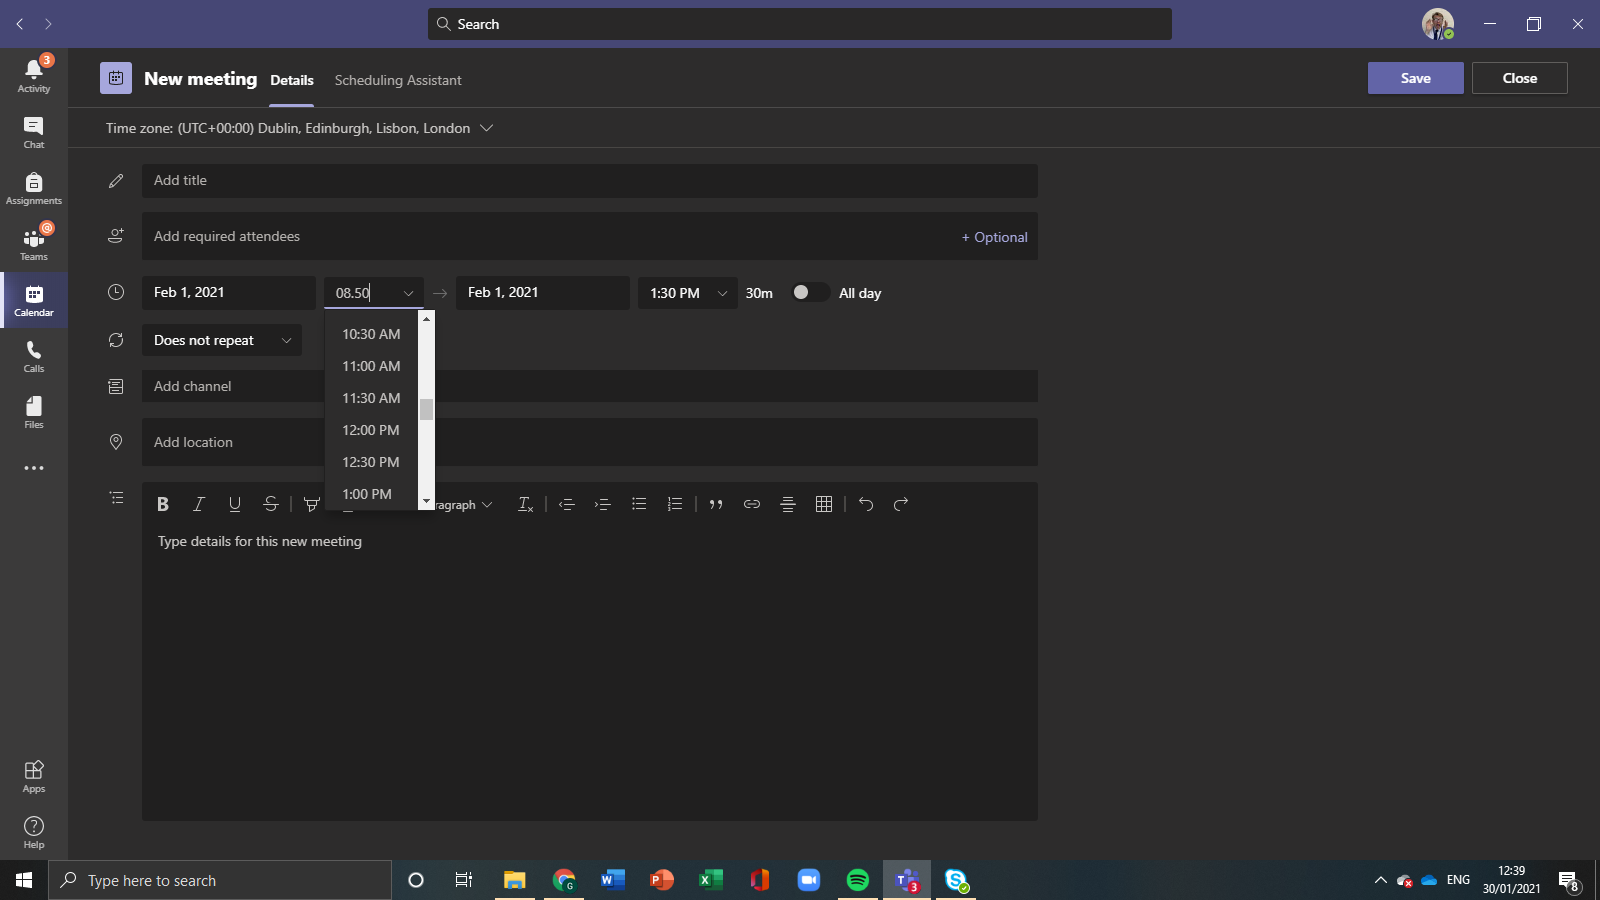
Task: Insert a bulleted list
Action: pyautogui.click(x=639, y=504)
